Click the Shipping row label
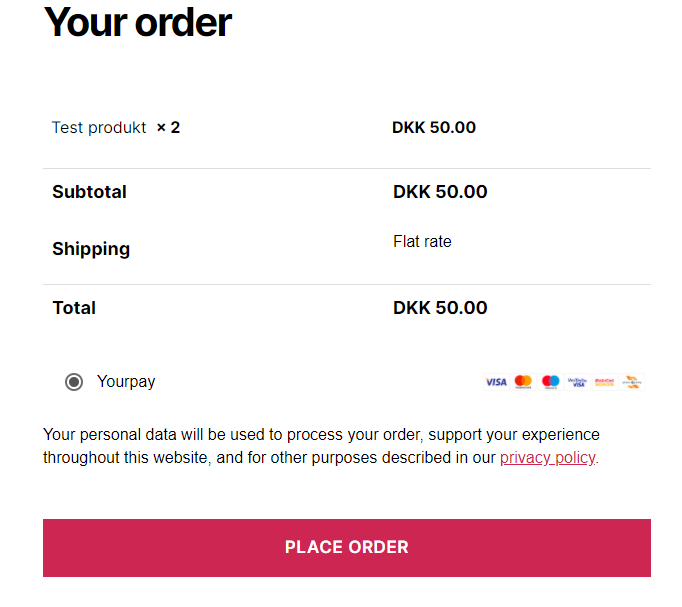 coord(91,249)
